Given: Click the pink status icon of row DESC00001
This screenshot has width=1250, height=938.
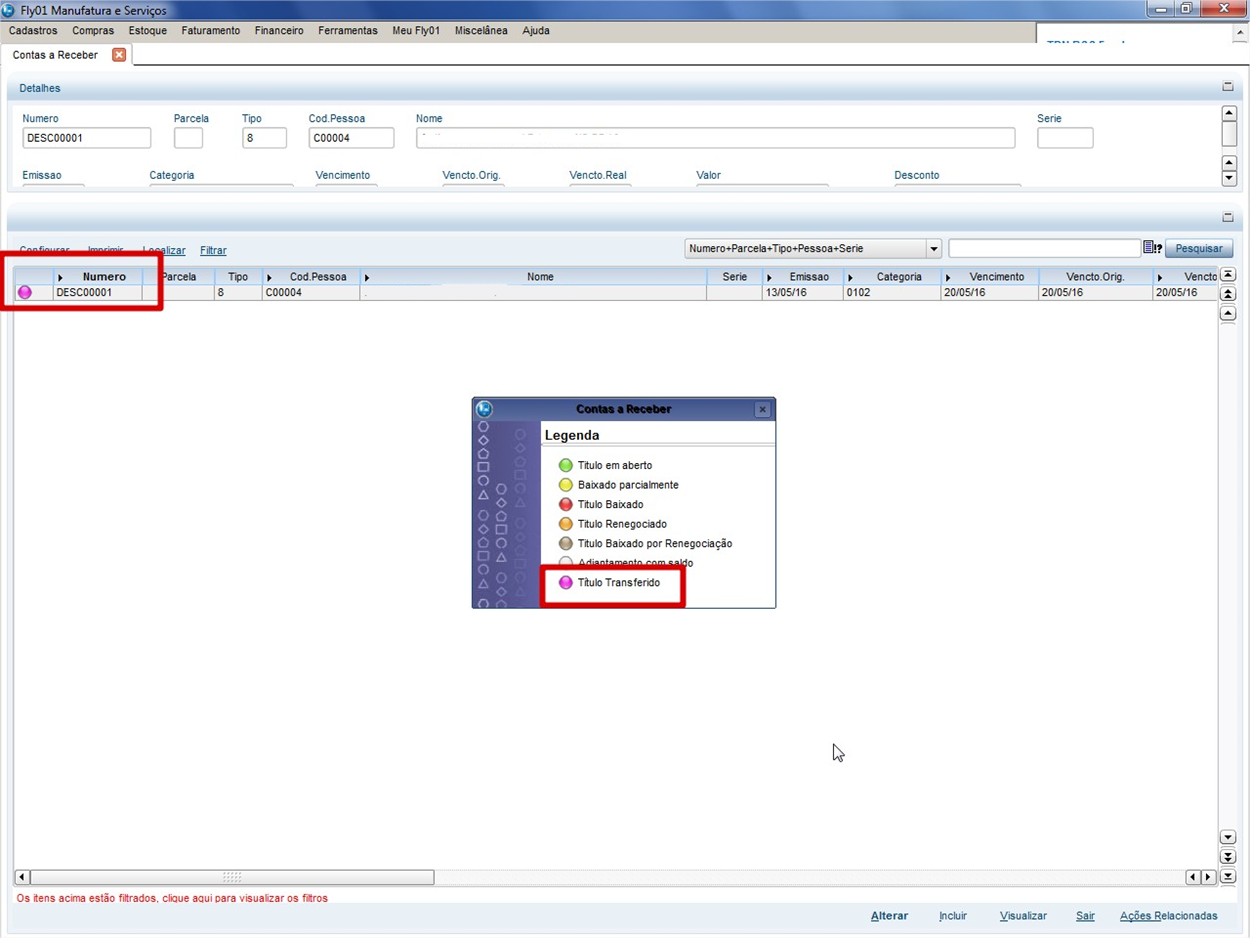Looking at the screenshot, I should pos(25,293).
